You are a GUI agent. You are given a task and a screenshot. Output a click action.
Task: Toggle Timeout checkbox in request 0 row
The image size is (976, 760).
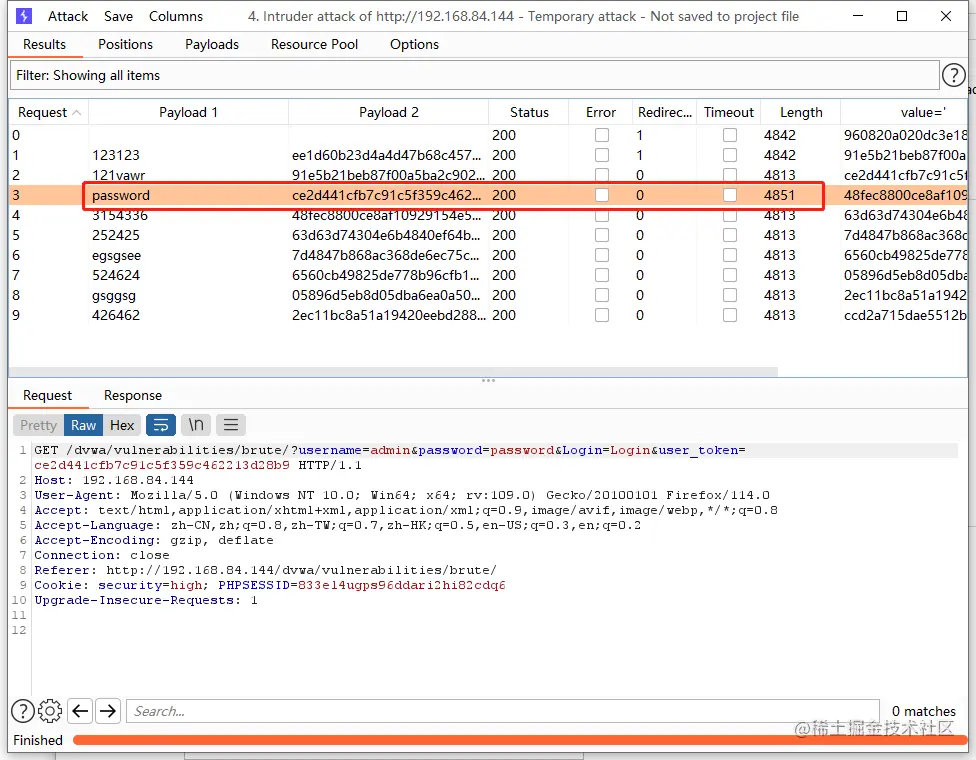coord(730,135)
